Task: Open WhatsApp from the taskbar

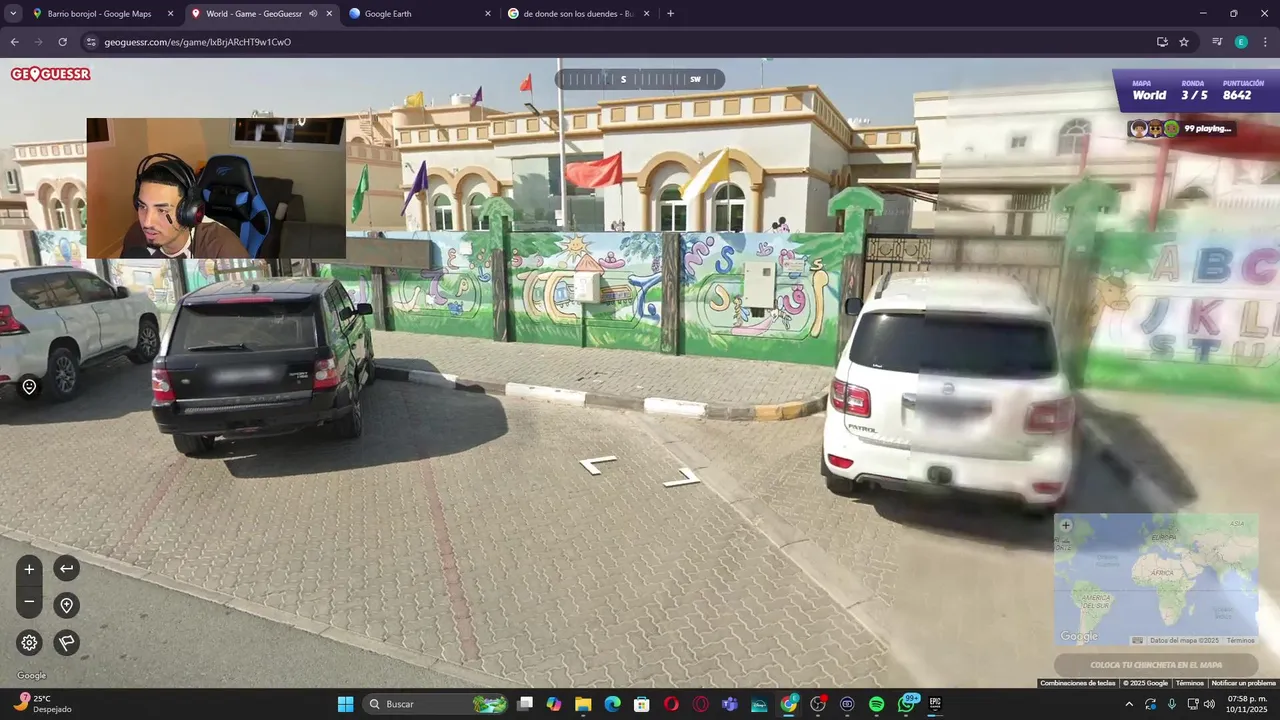Action: coord(908,704)
